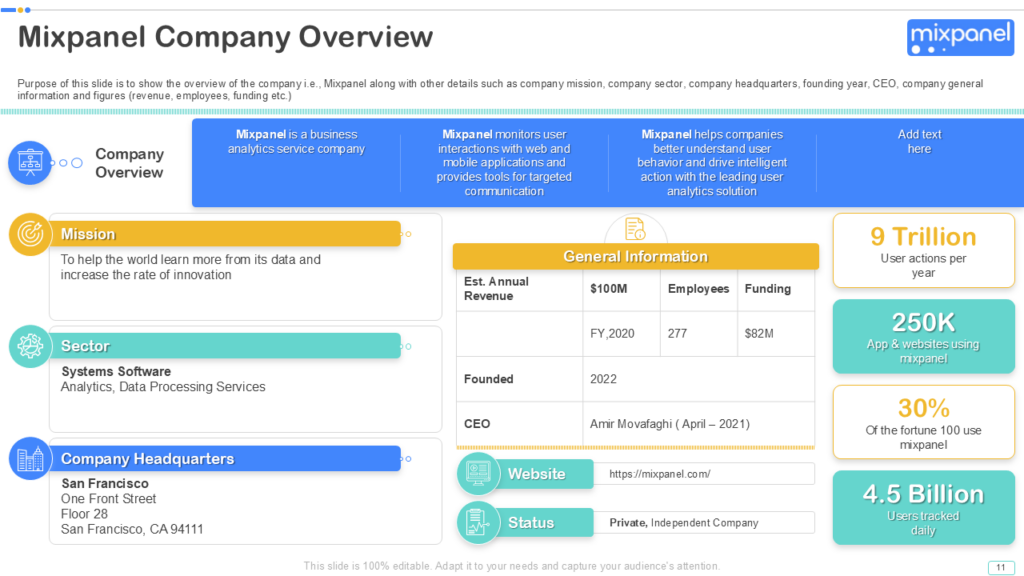Image resolution: width=1024 pixels, height=576 pixels.
Task: Click the 'Floor 28' address line
Action: coord(84,514)
